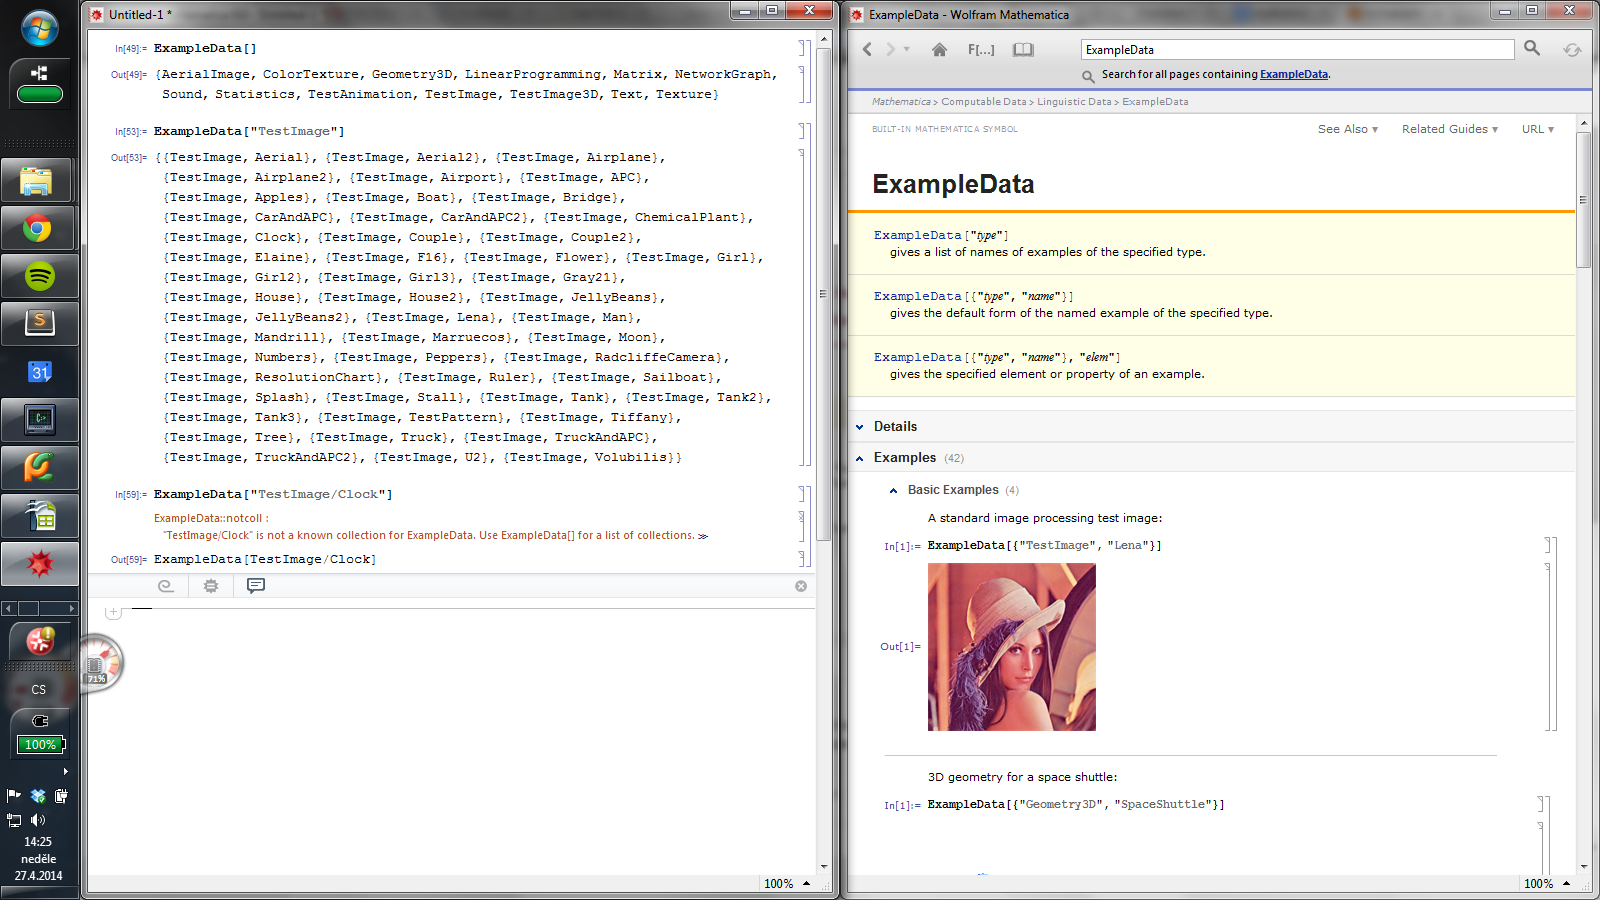Open notebook zoom 100% menu in Untitled-1
Screen dimensions: 1600x900
pos(787,884)
